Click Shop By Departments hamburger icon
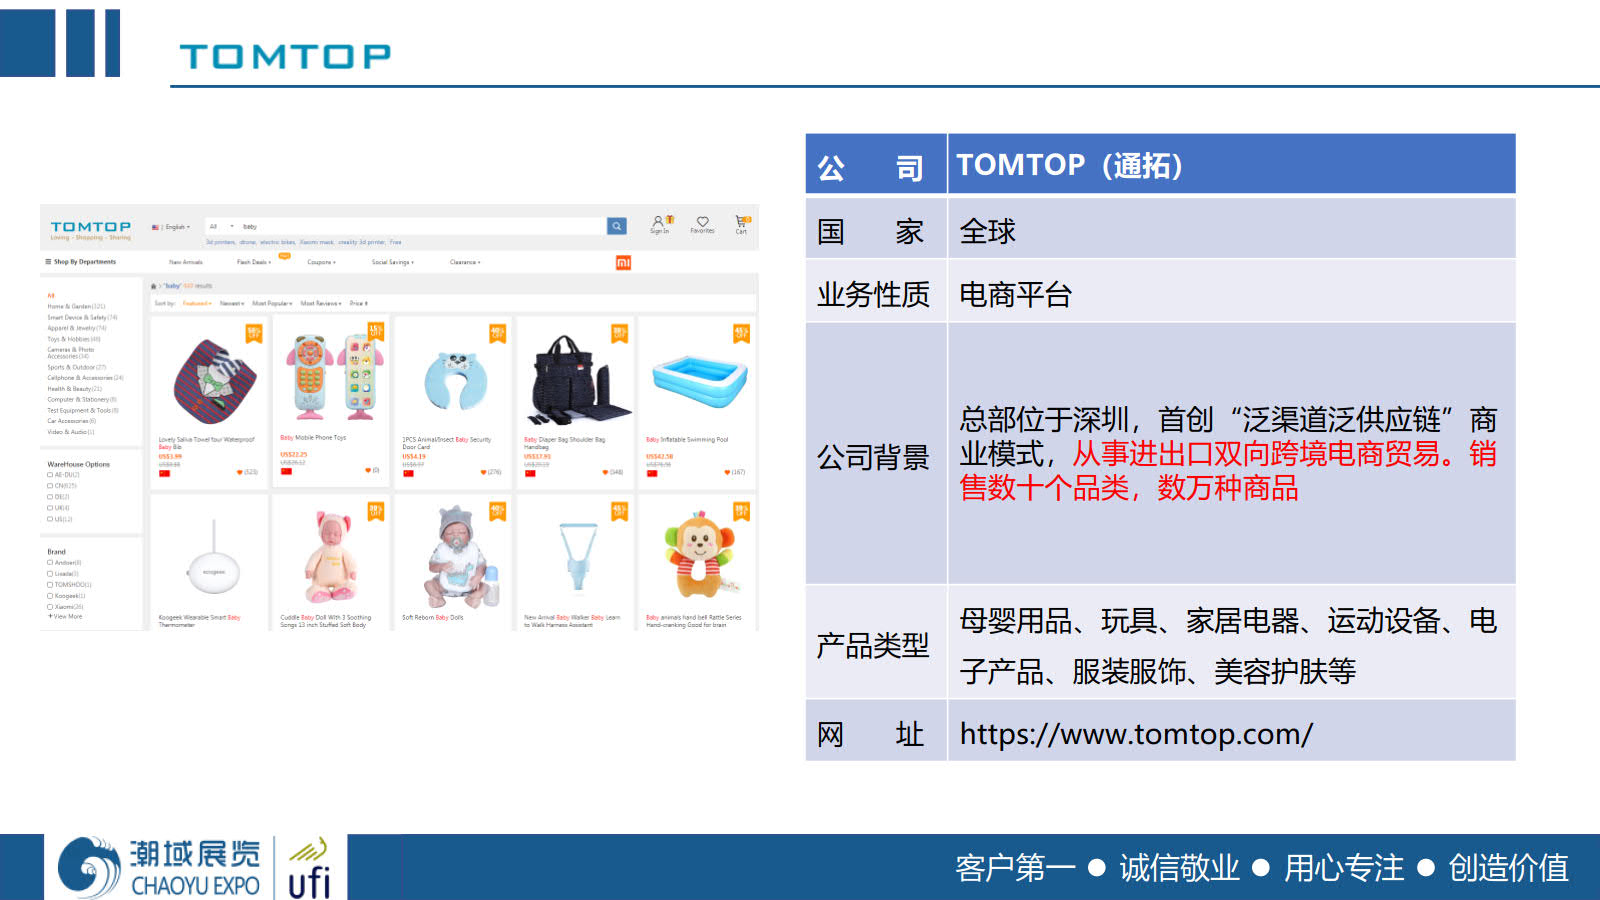The height and width of the screenshot is (900, 1600). tap(48, 262)
